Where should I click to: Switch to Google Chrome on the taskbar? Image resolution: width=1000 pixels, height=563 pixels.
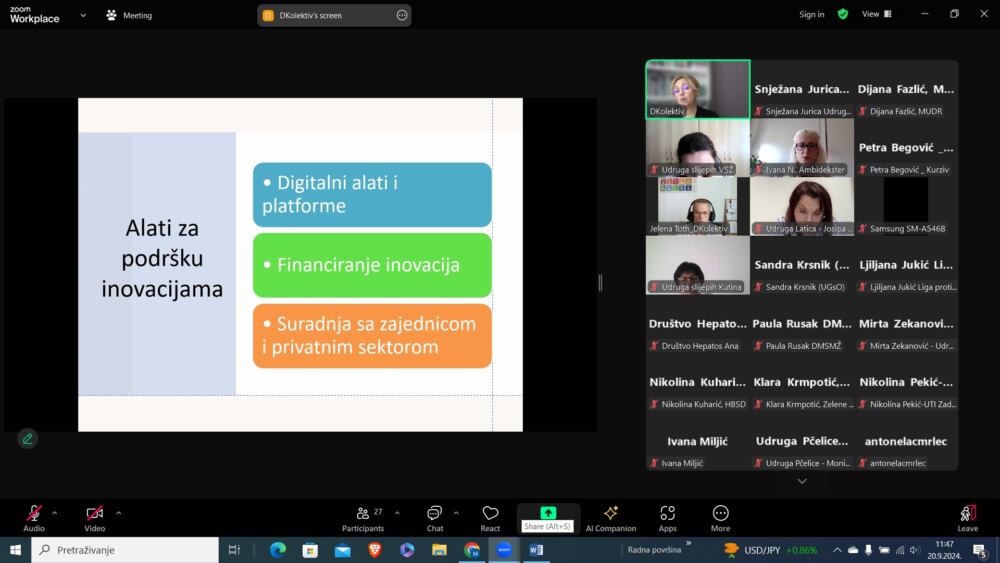coord(472,550)
